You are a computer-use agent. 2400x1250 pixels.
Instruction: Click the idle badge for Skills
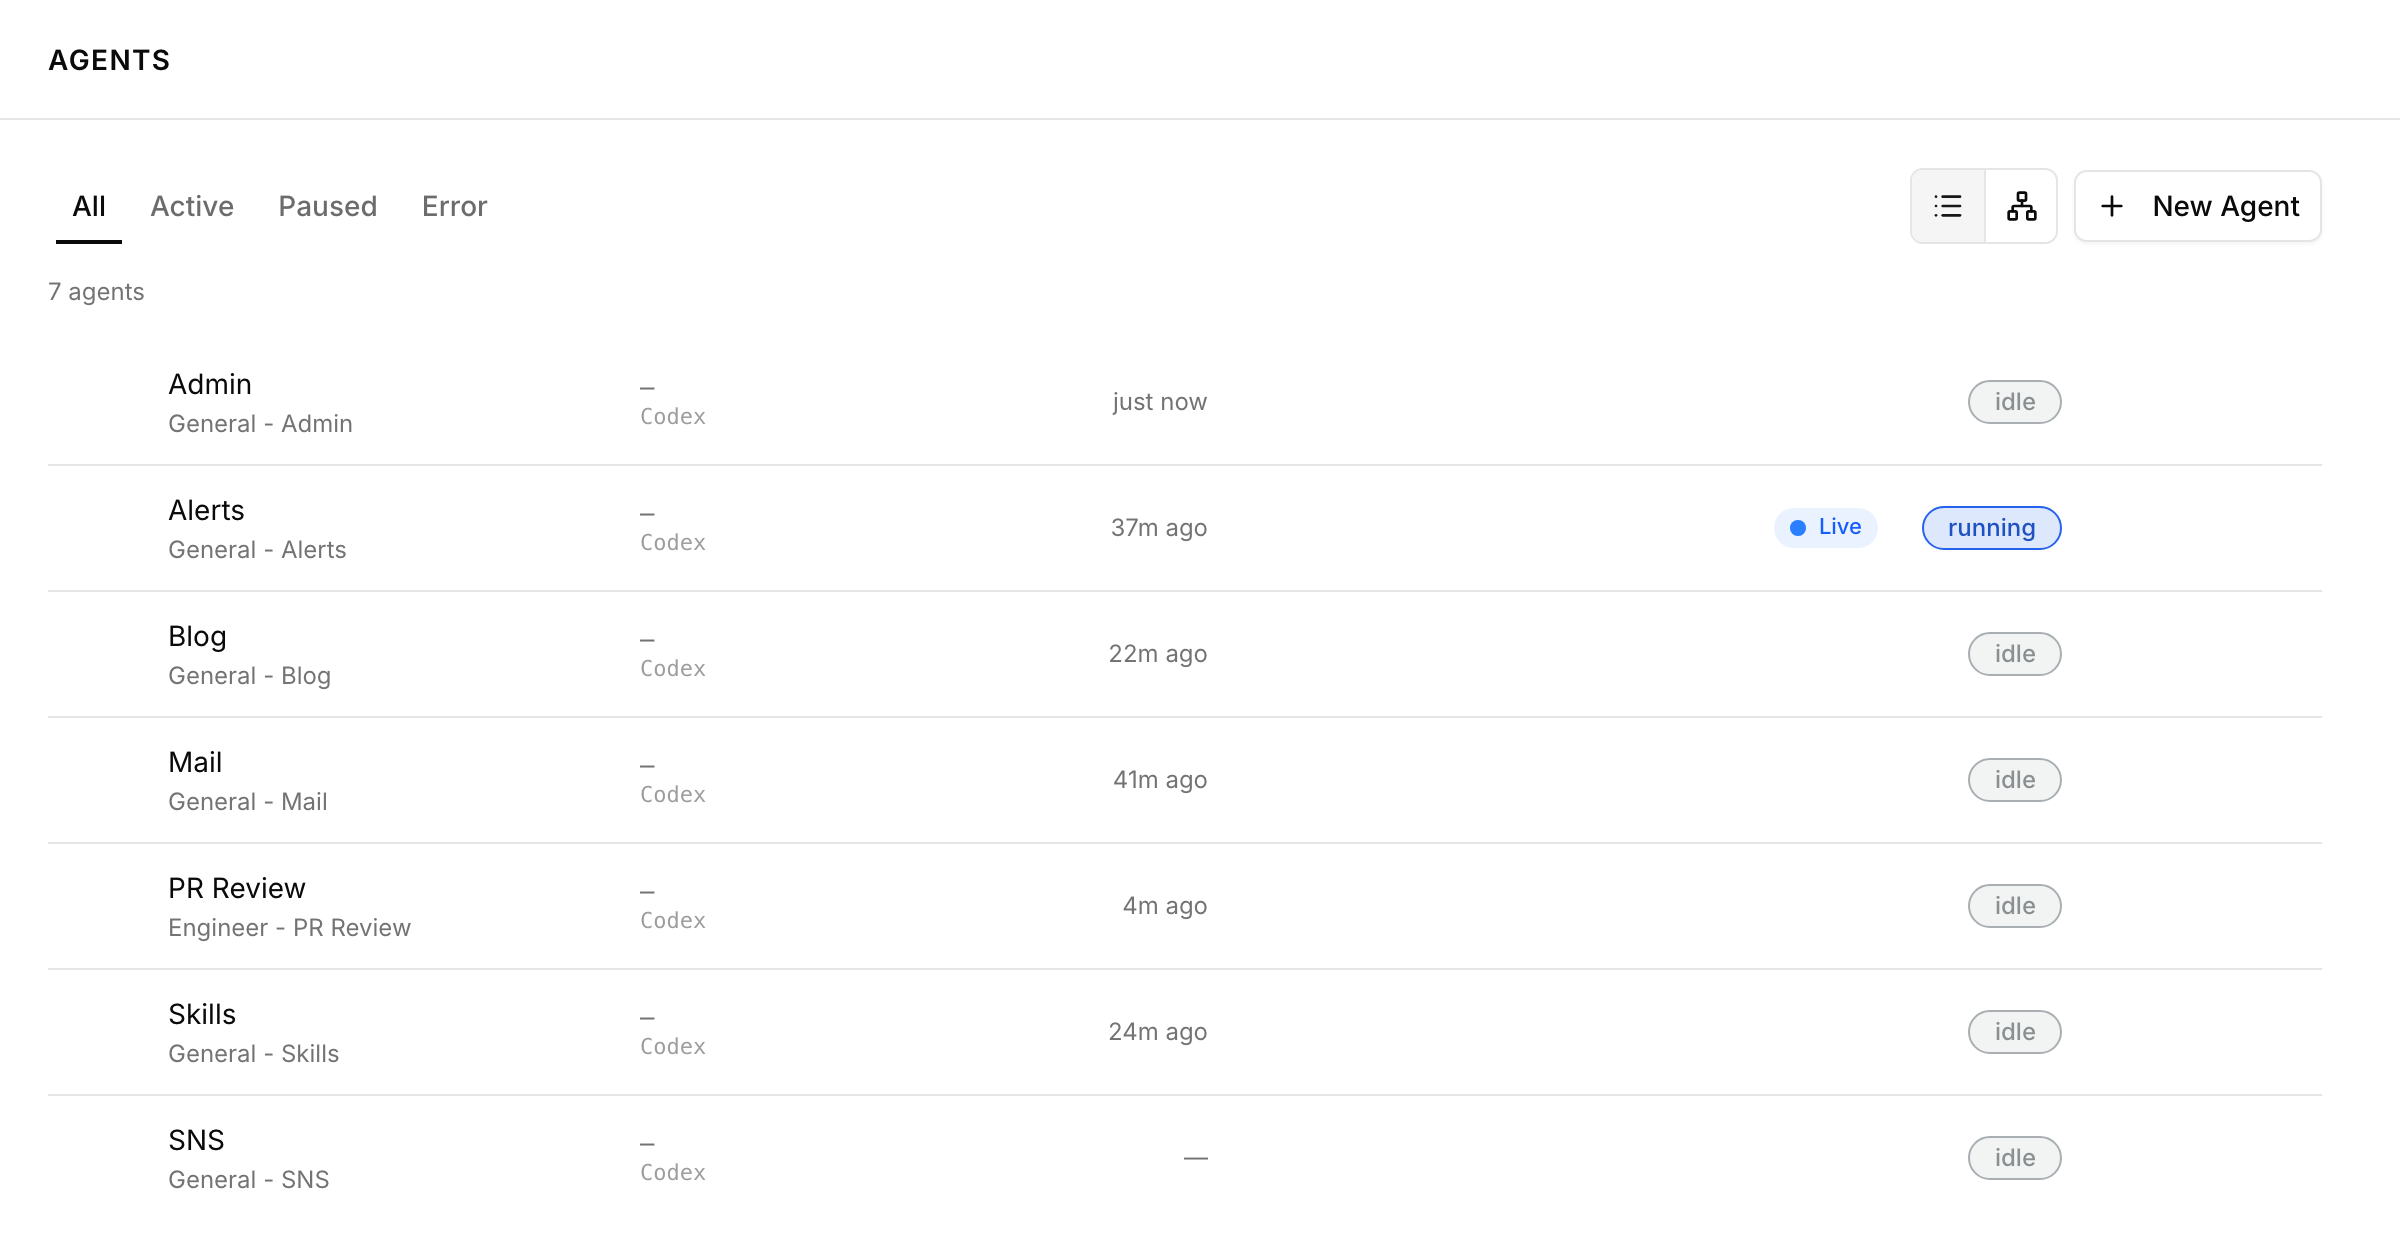(x=2015, y=1032)
